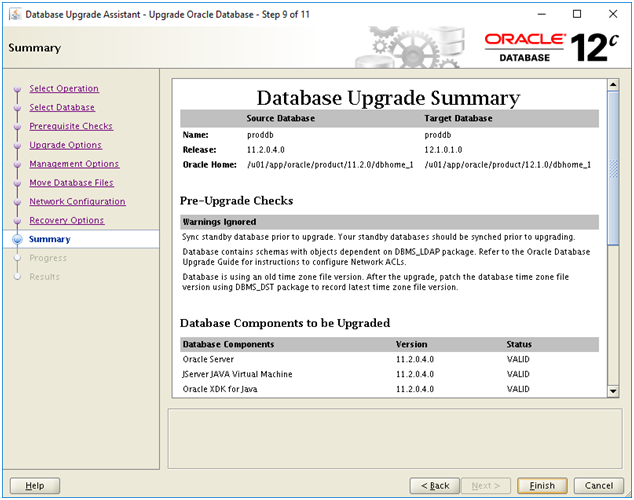Click the target Oracle Home path
The width and height of the screenshot is (634, 500).
coord(508,165)
